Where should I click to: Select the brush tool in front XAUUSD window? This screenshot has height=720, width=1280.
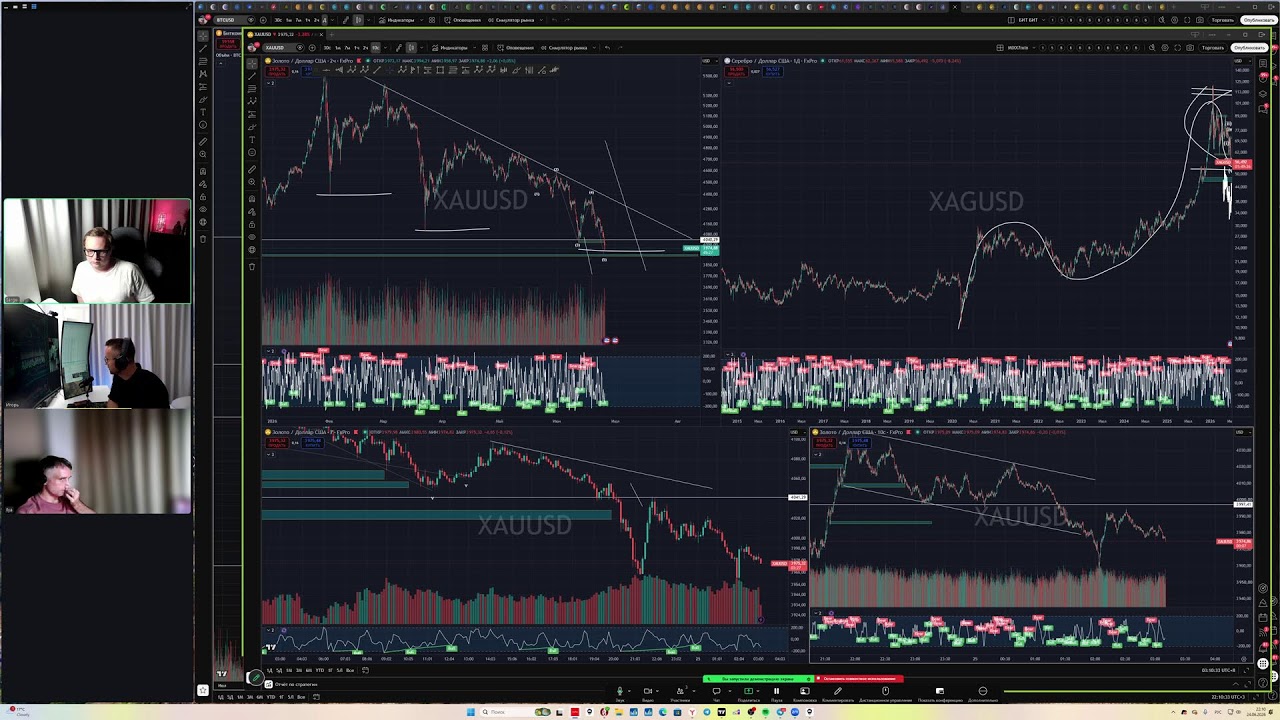coord(252,128)
